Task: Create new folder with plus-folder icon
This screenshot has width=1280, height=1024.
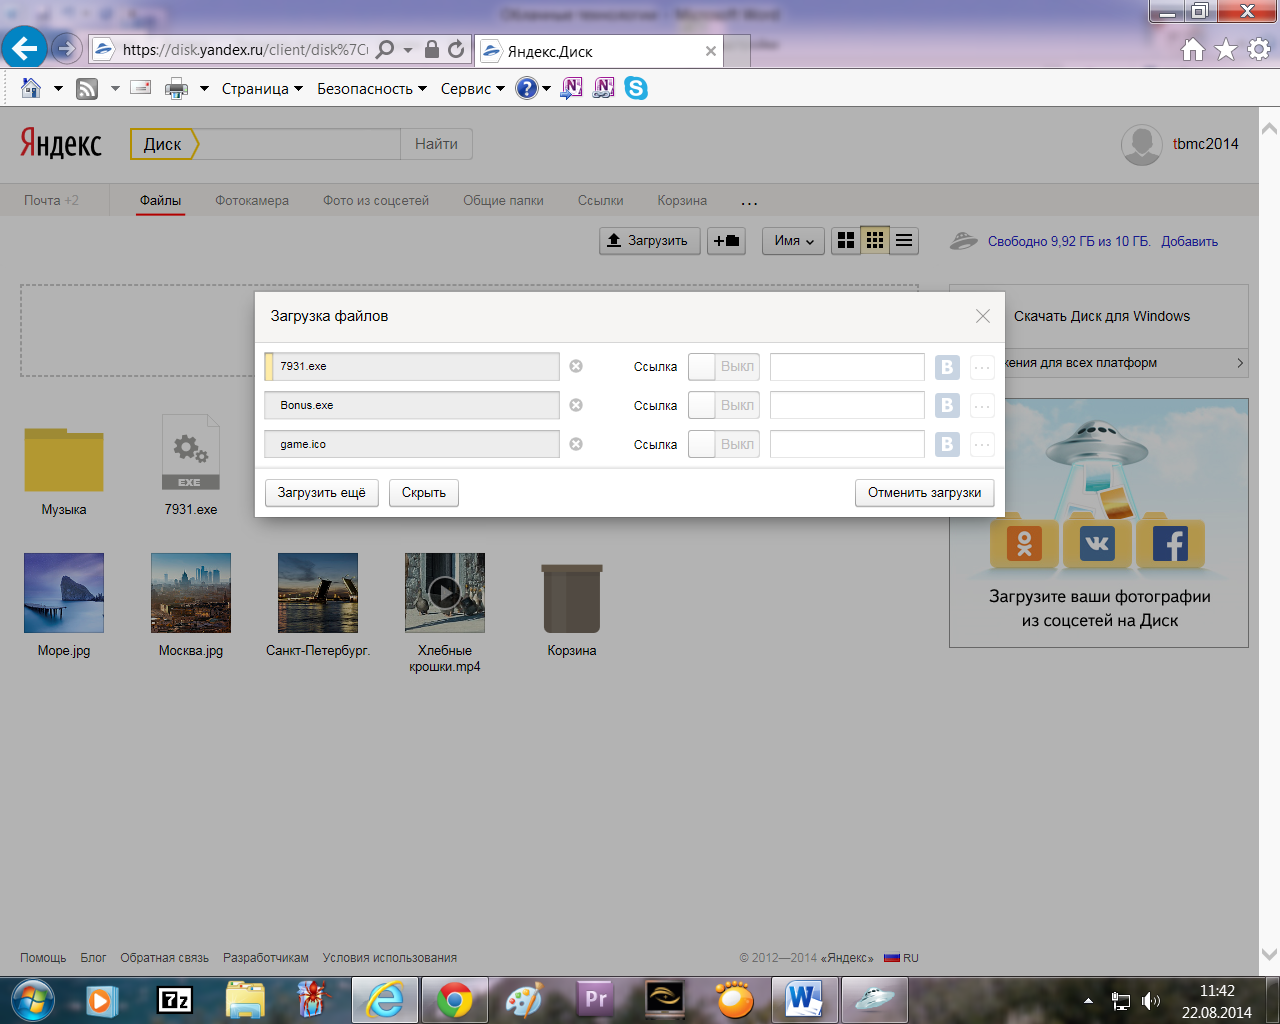Action: (726, 241)
